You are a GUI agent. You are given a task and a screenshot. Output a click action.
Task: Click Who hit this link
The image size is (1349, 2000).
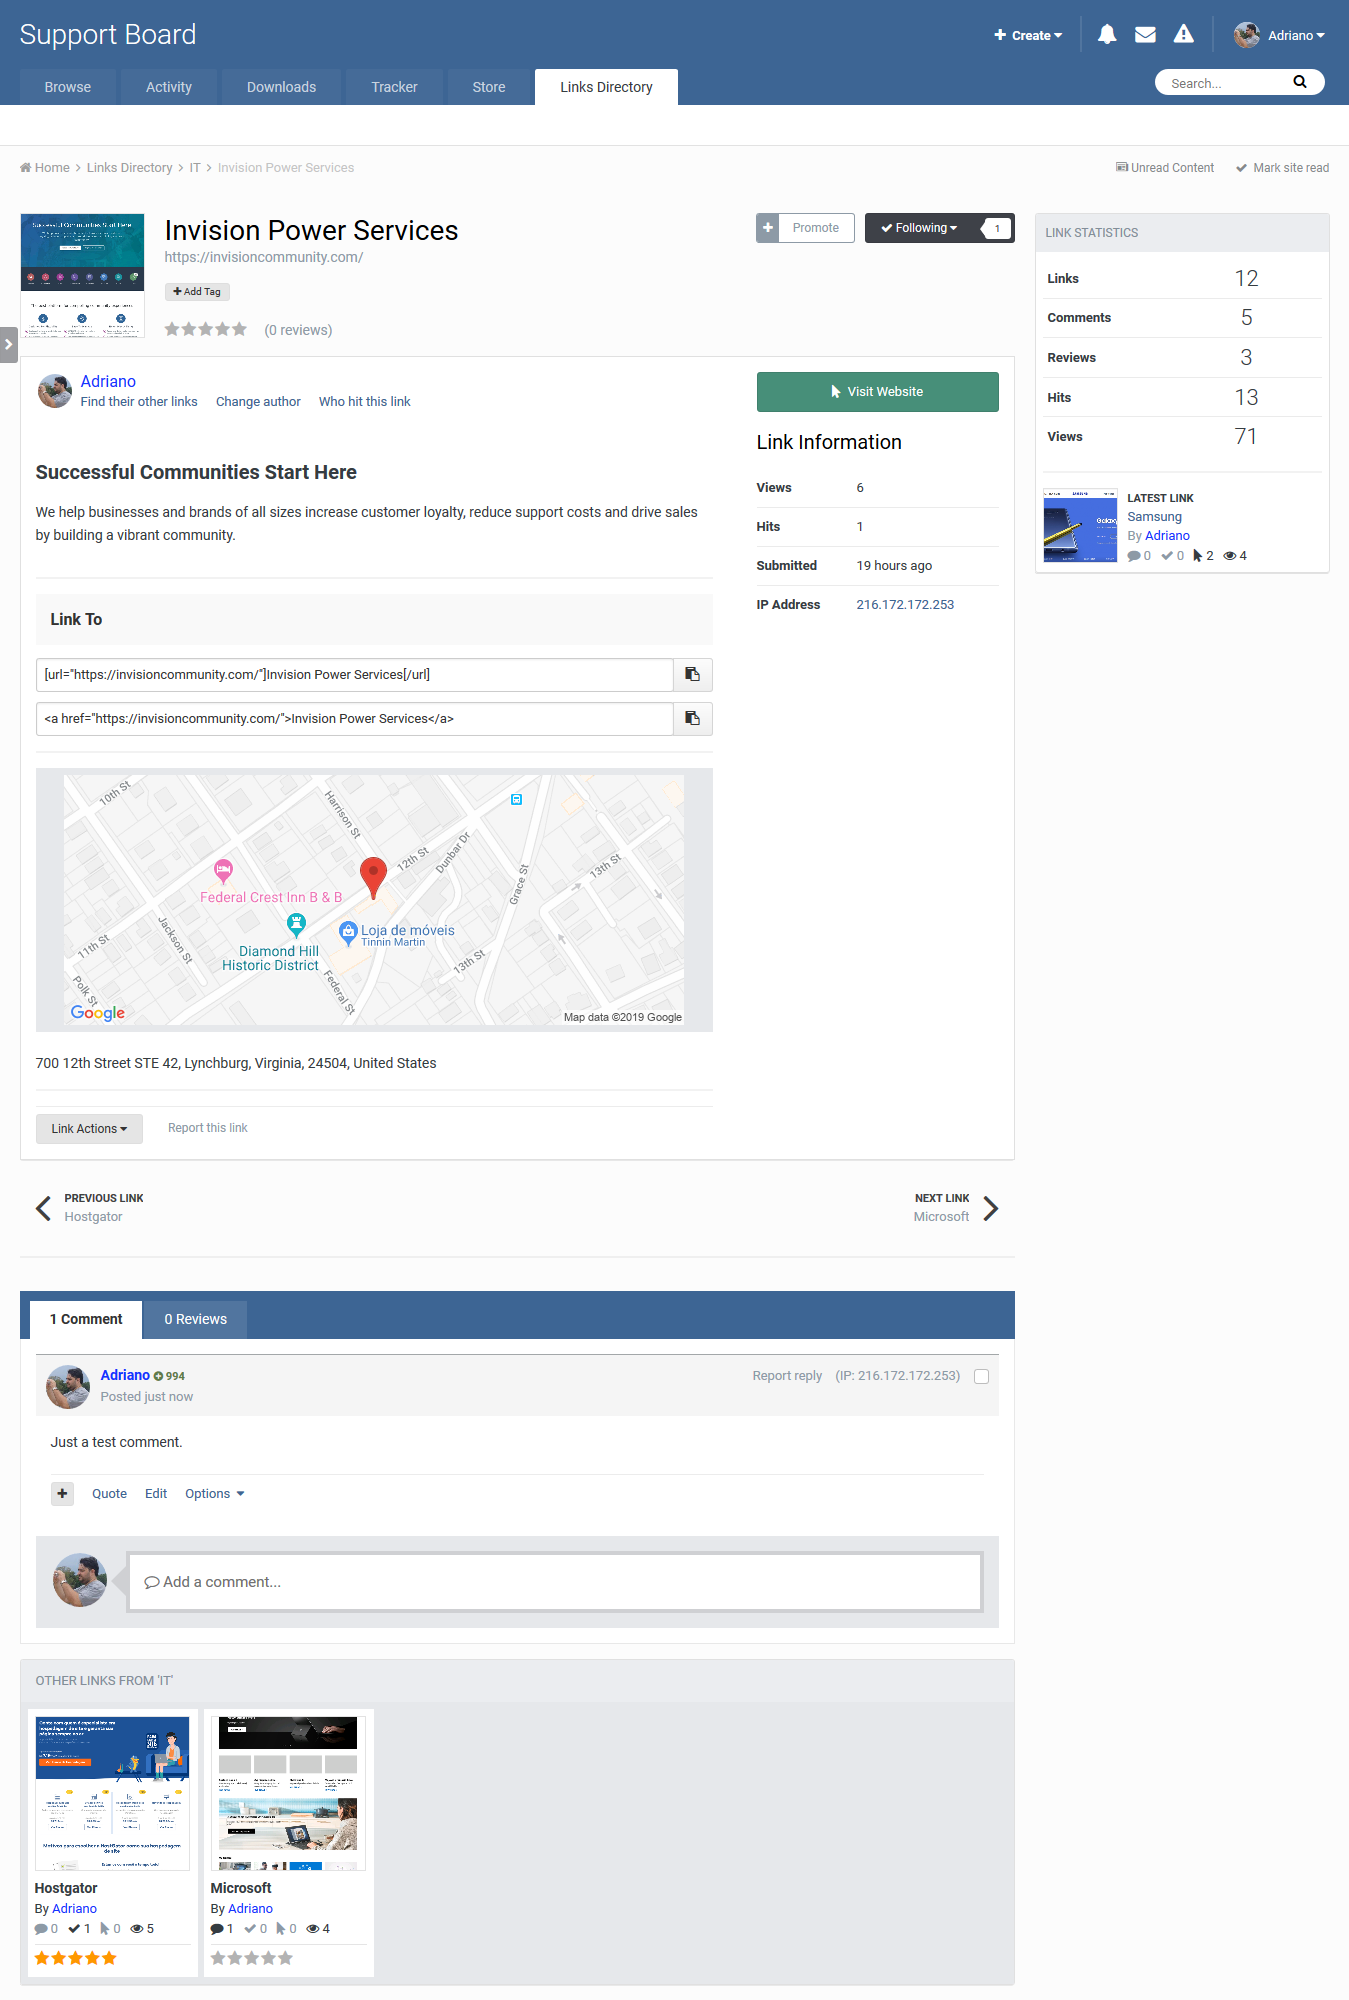(x=365, y=402)
